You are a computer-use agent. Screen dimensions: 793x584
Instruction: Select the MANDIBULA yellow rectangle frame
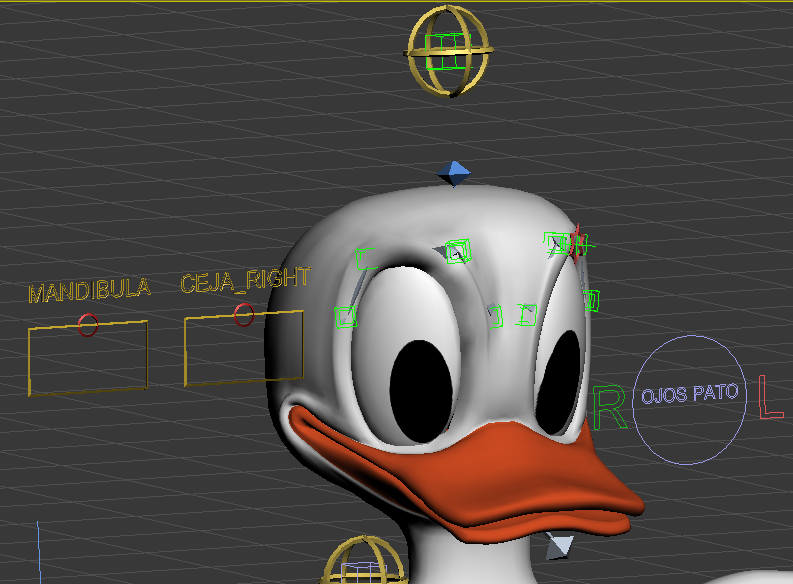tap(88, 358)
